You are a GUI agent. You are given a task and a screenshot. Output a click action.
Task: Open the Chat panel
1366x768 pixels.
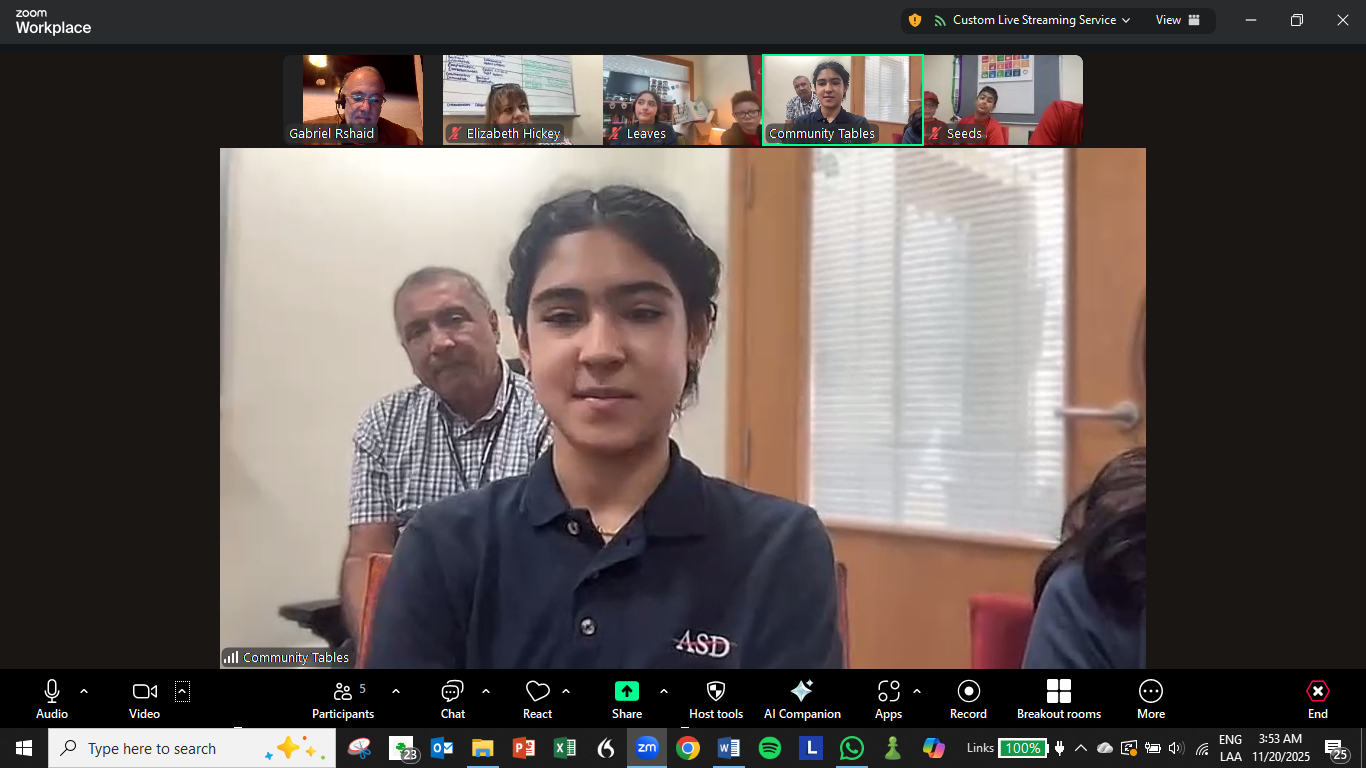(x=453, y=699)
